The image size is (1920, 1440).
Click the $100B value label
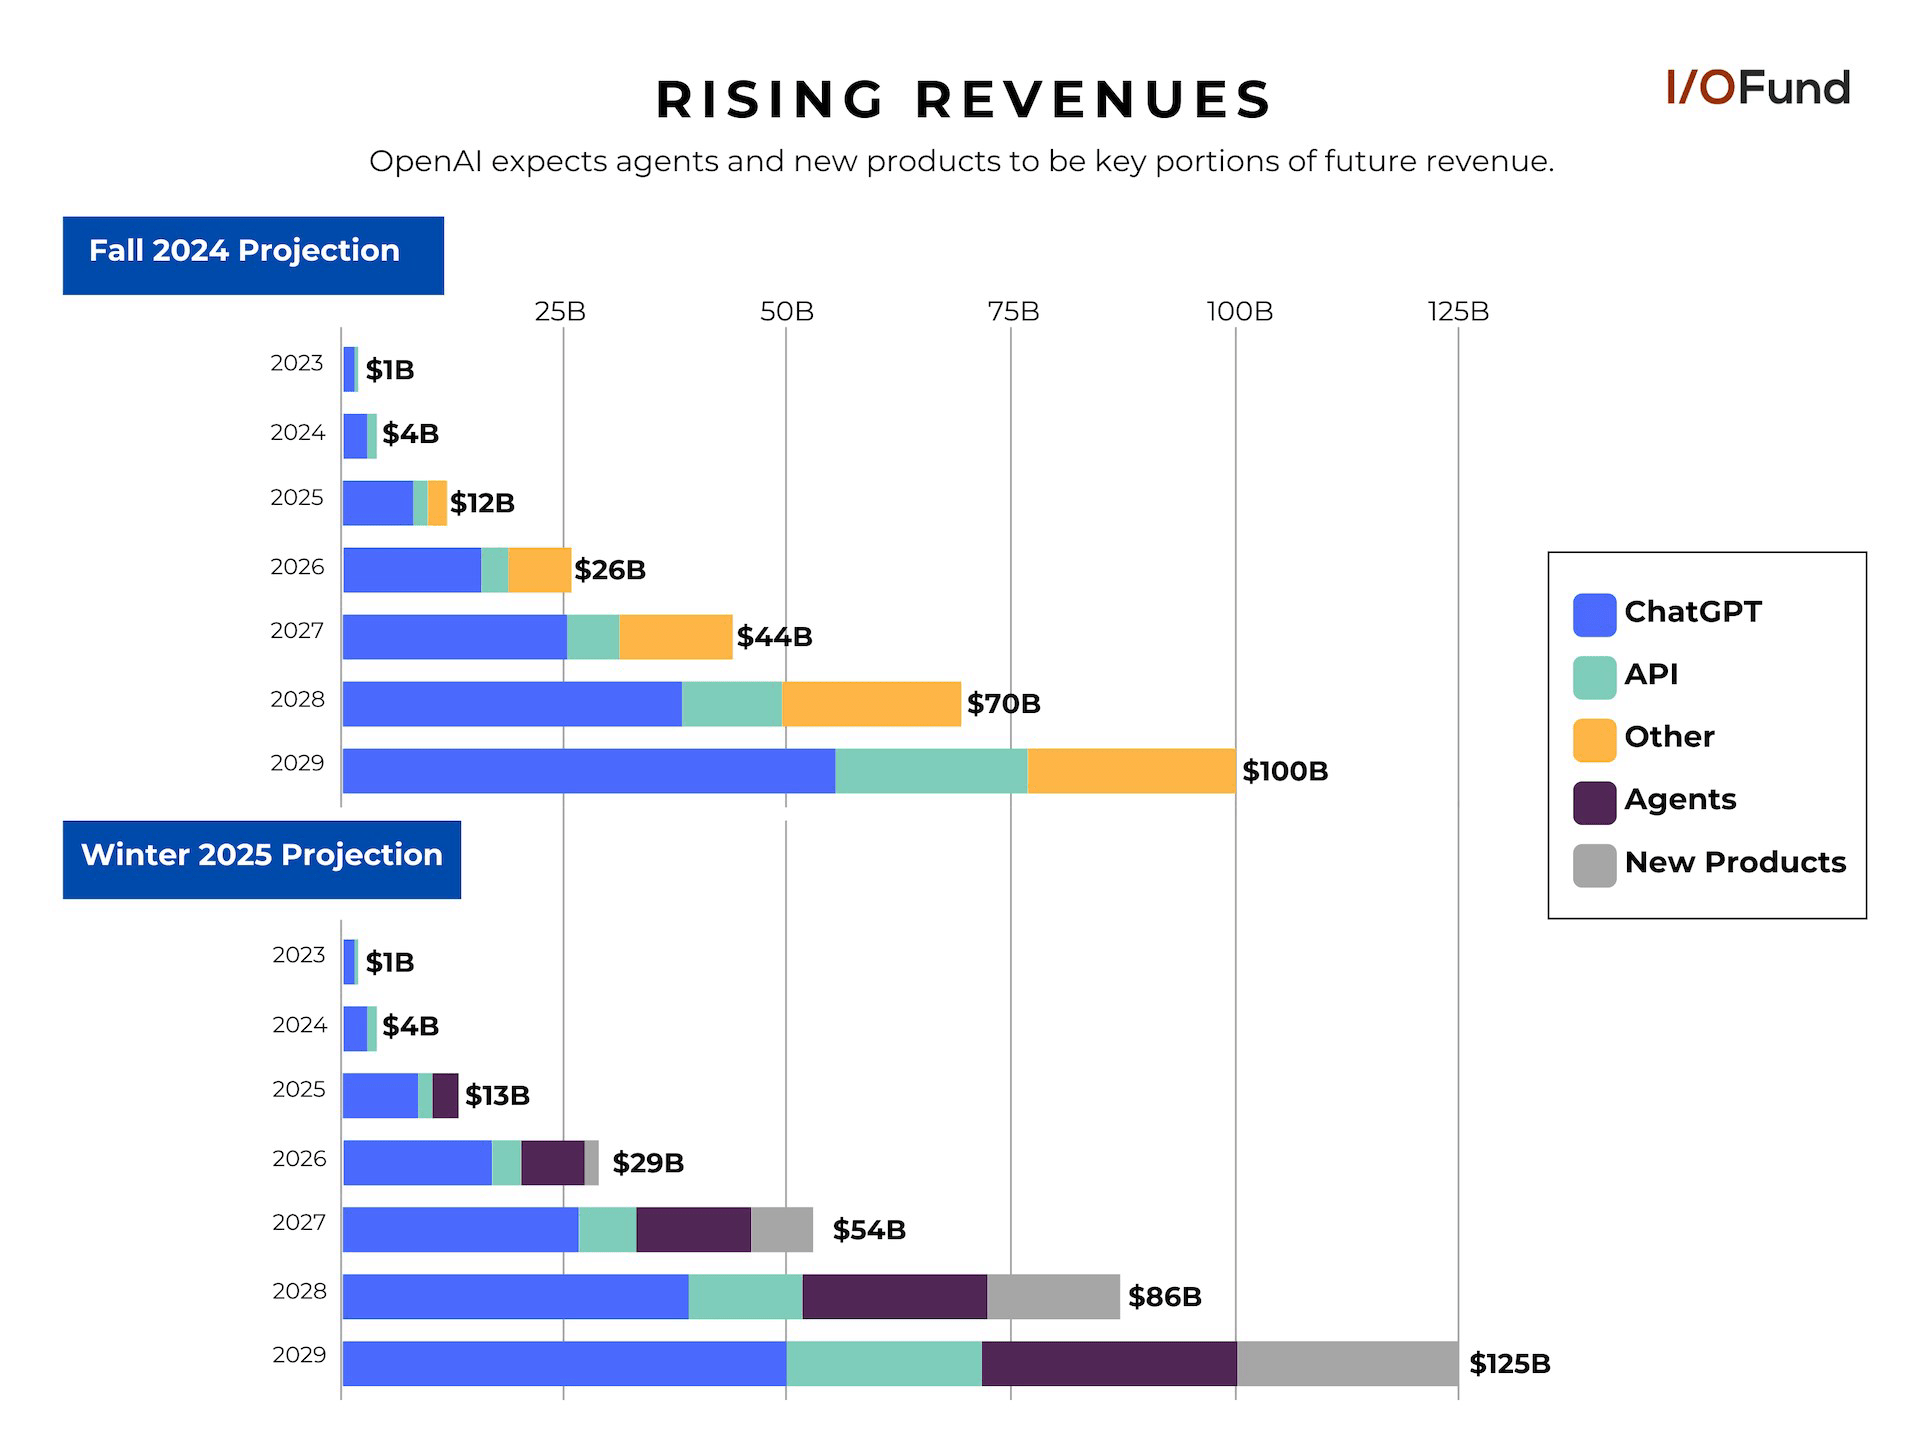point(1285,770)
